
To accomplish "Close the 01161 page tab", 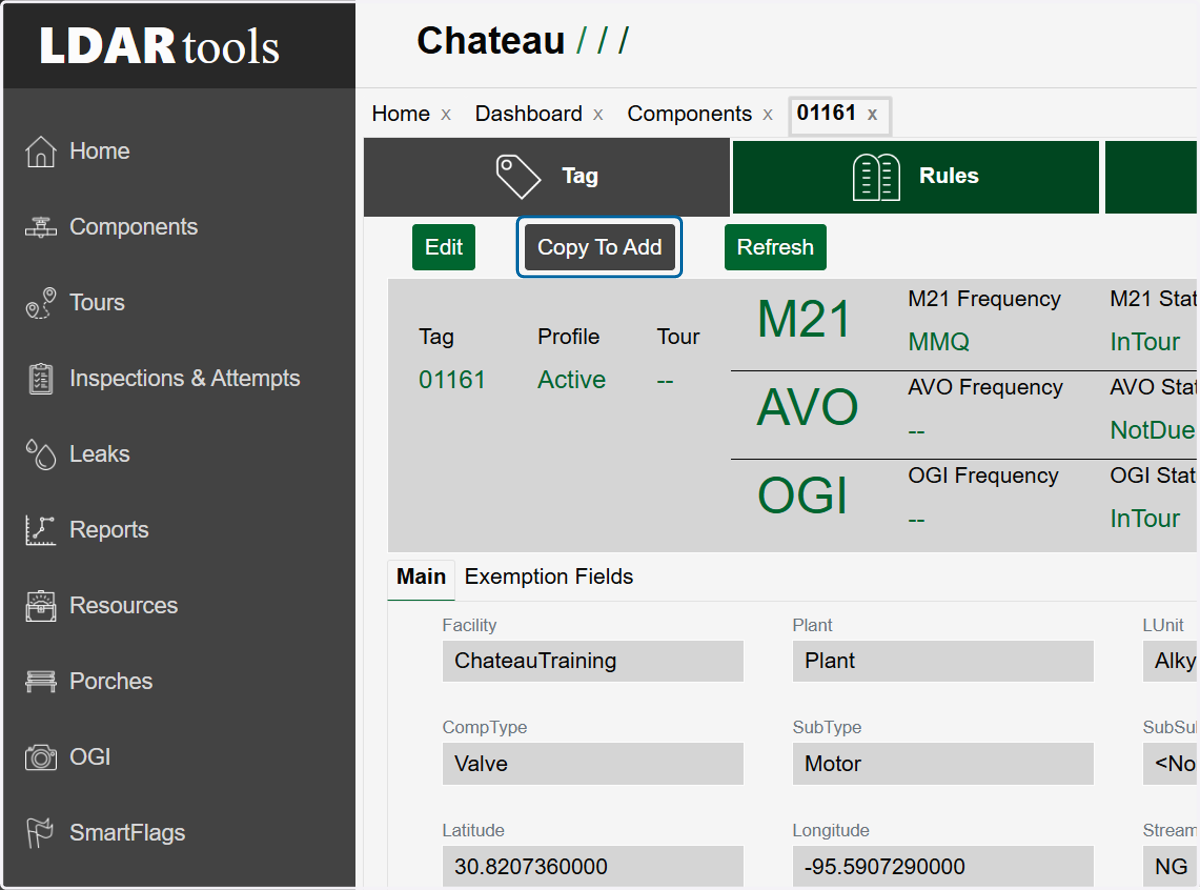I will click(872, 115).
